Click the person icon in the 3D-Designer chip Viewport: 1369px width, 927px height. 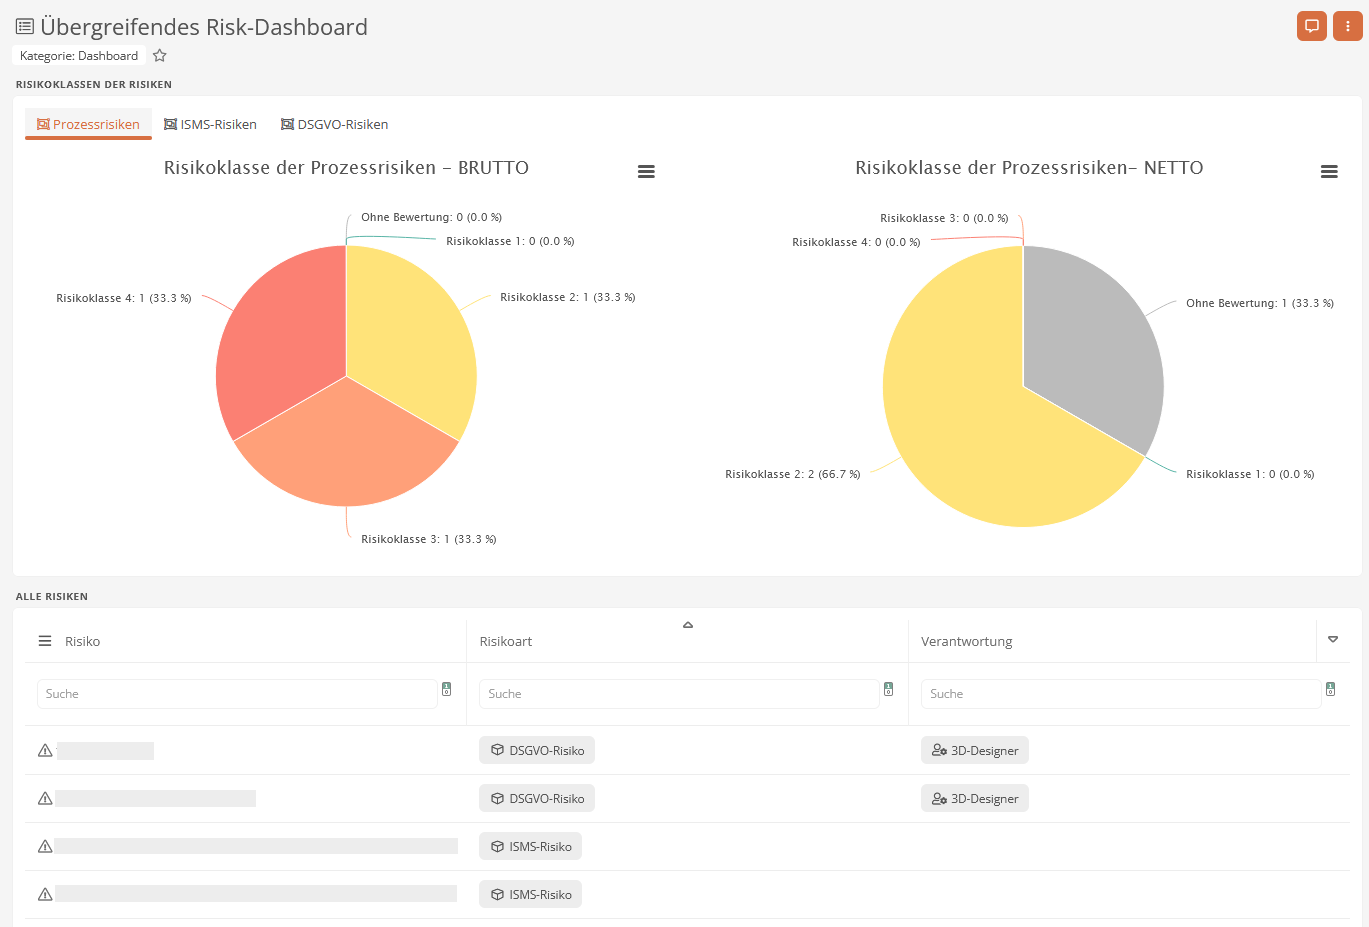(937, 749)
